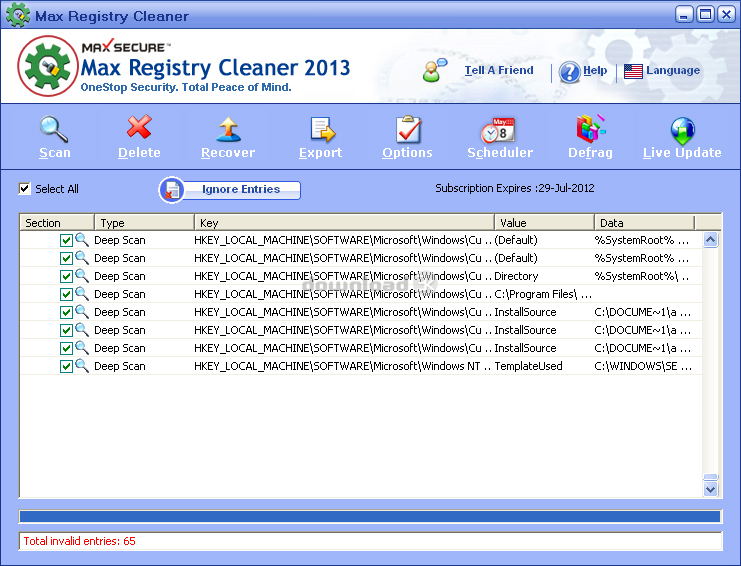Sort by the Key column header

[343, 223]
